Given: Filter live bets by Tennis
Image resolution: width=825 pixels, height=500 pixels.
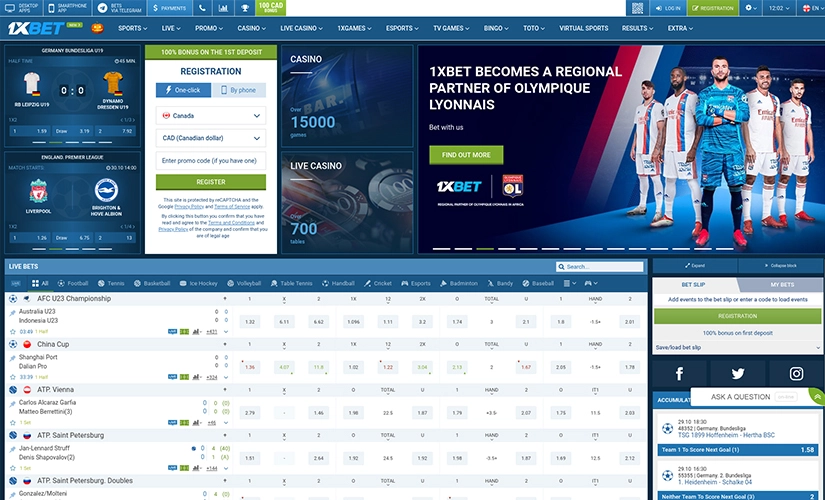Looking at the screenshot, I should click(111, 283).
